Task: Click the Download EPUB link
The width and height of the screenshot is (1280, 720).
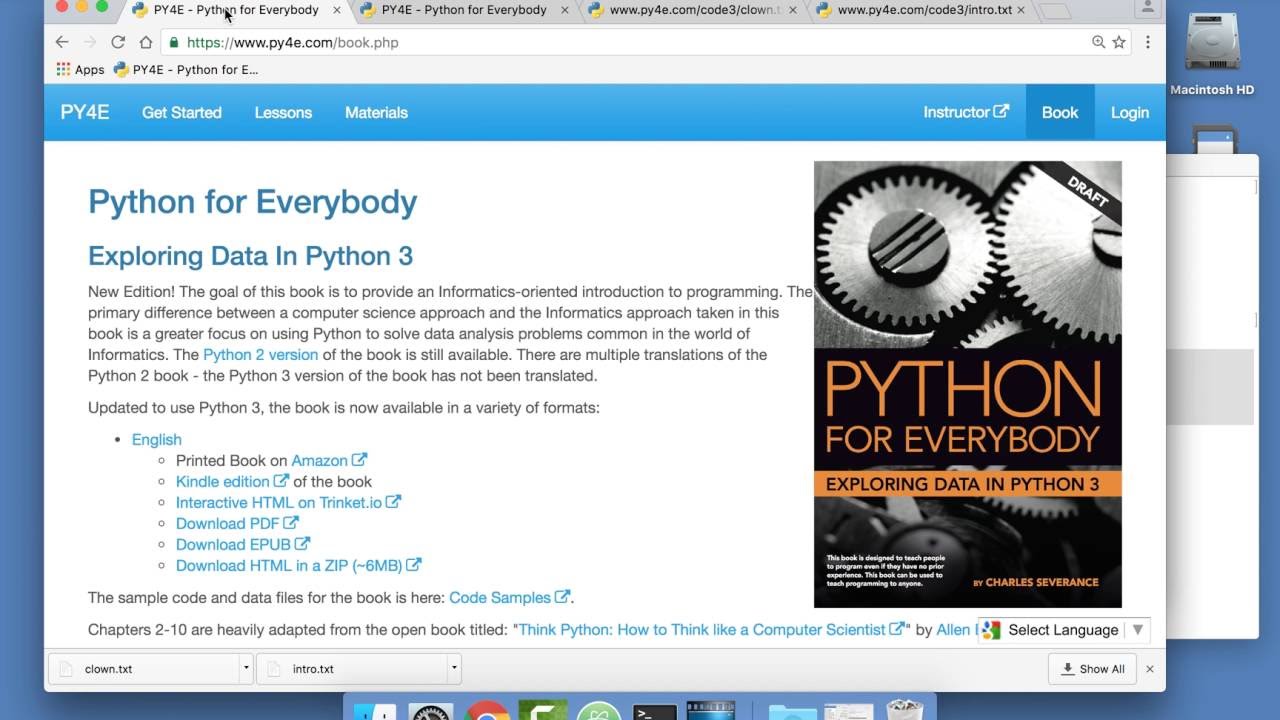Action: tap(243, 544)
